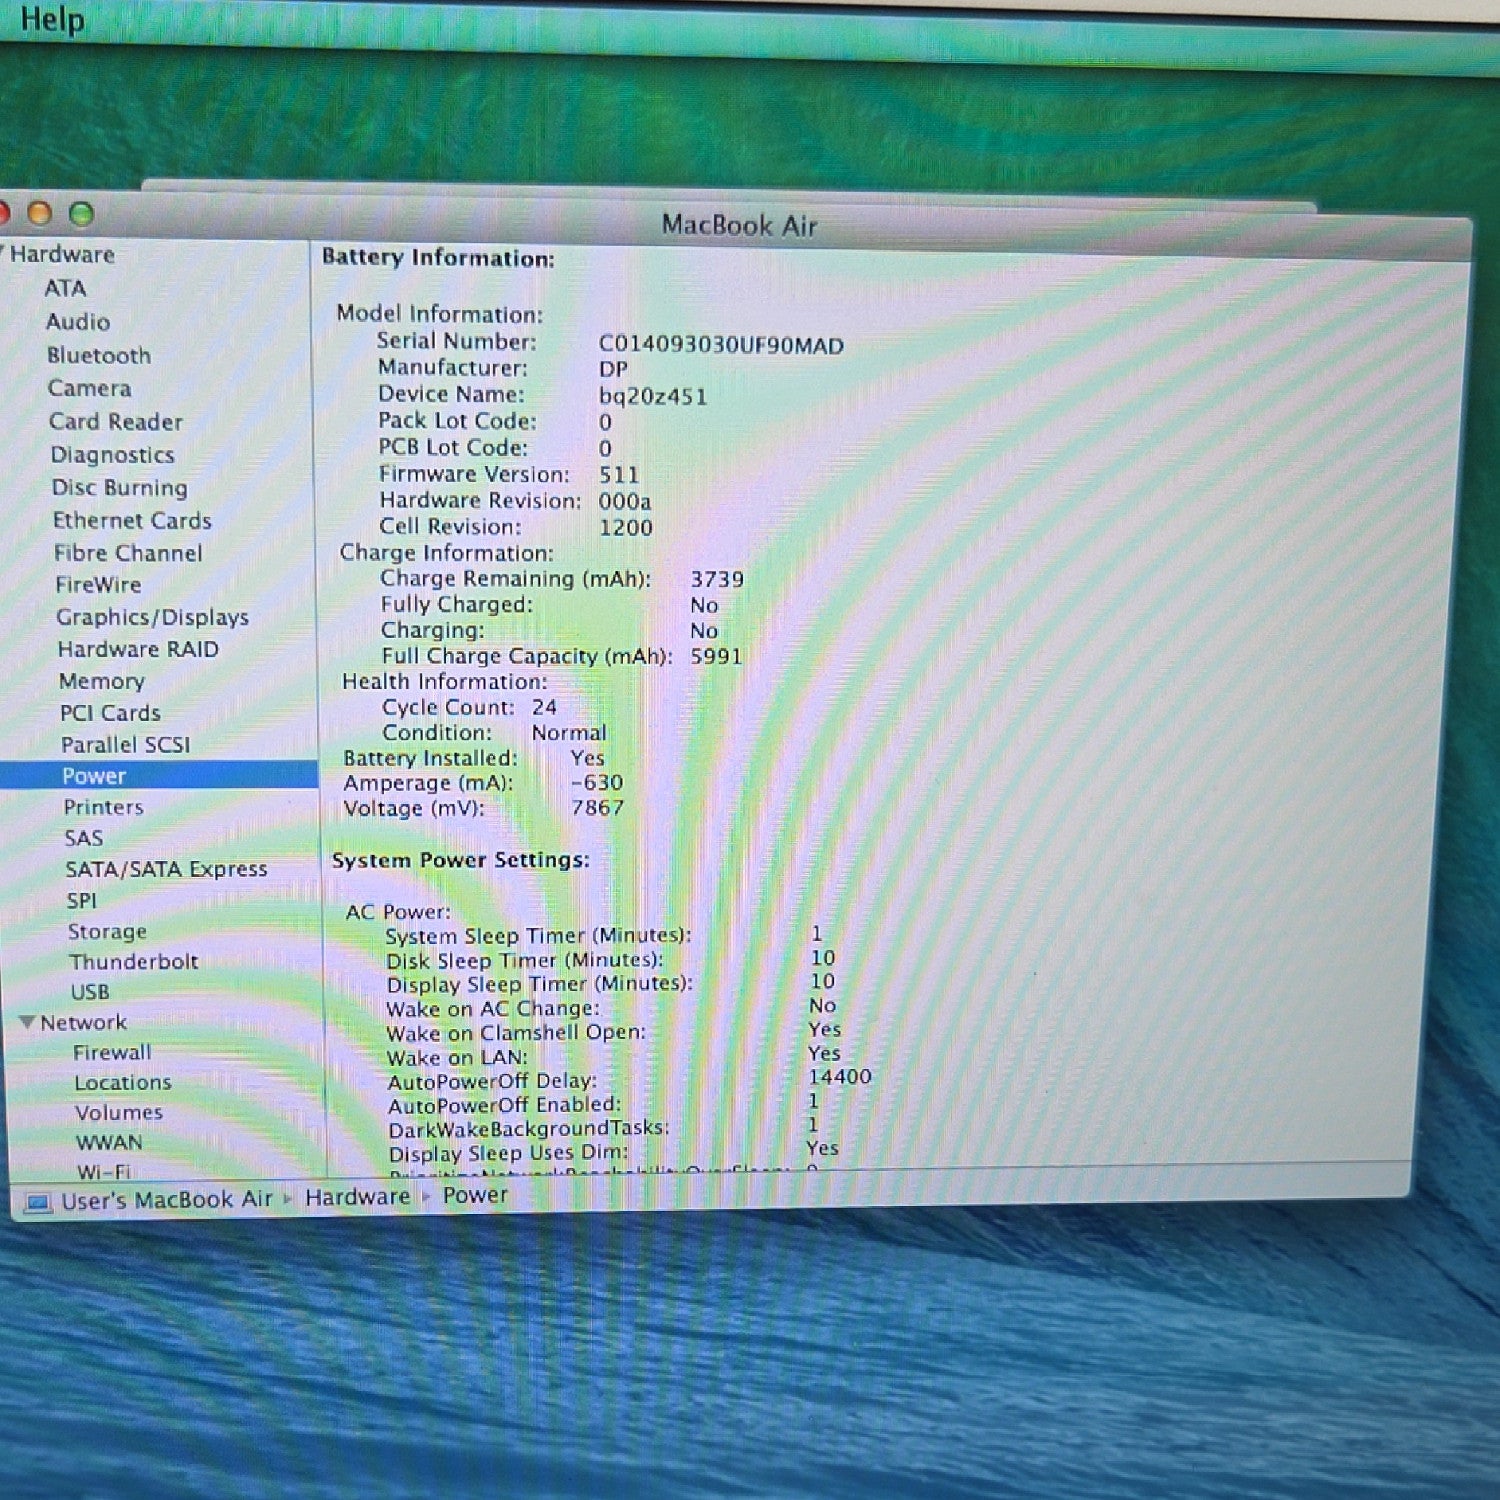This screenshot has height=1500, width=1500.
Task: Click Power in the bottom path bar
Action: 476,1195
